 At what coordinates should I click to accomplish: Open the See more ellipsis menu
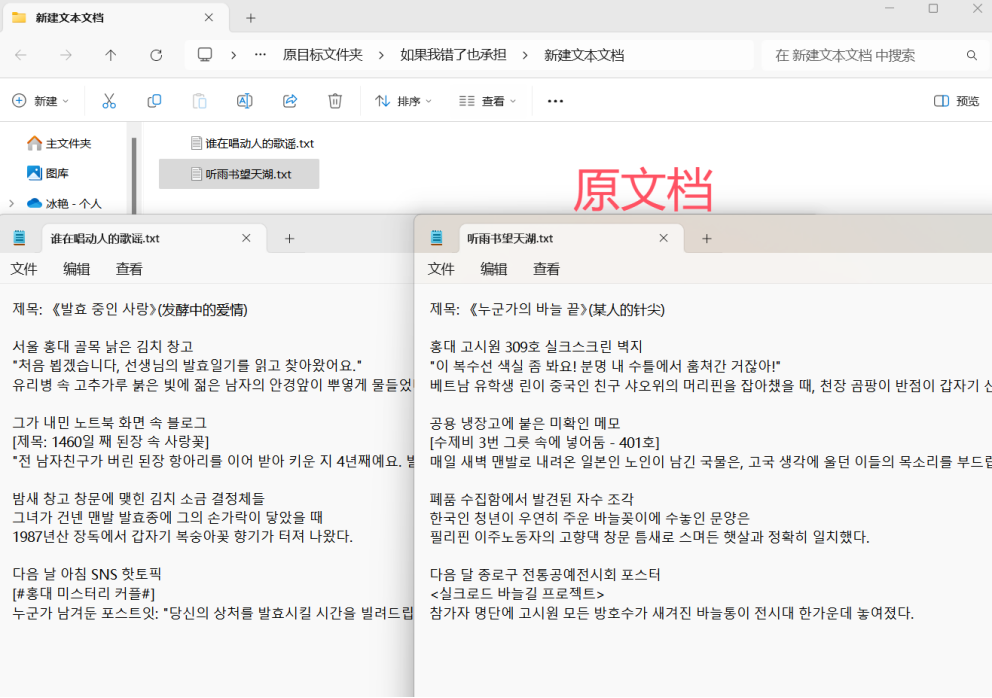coord(556,101)
